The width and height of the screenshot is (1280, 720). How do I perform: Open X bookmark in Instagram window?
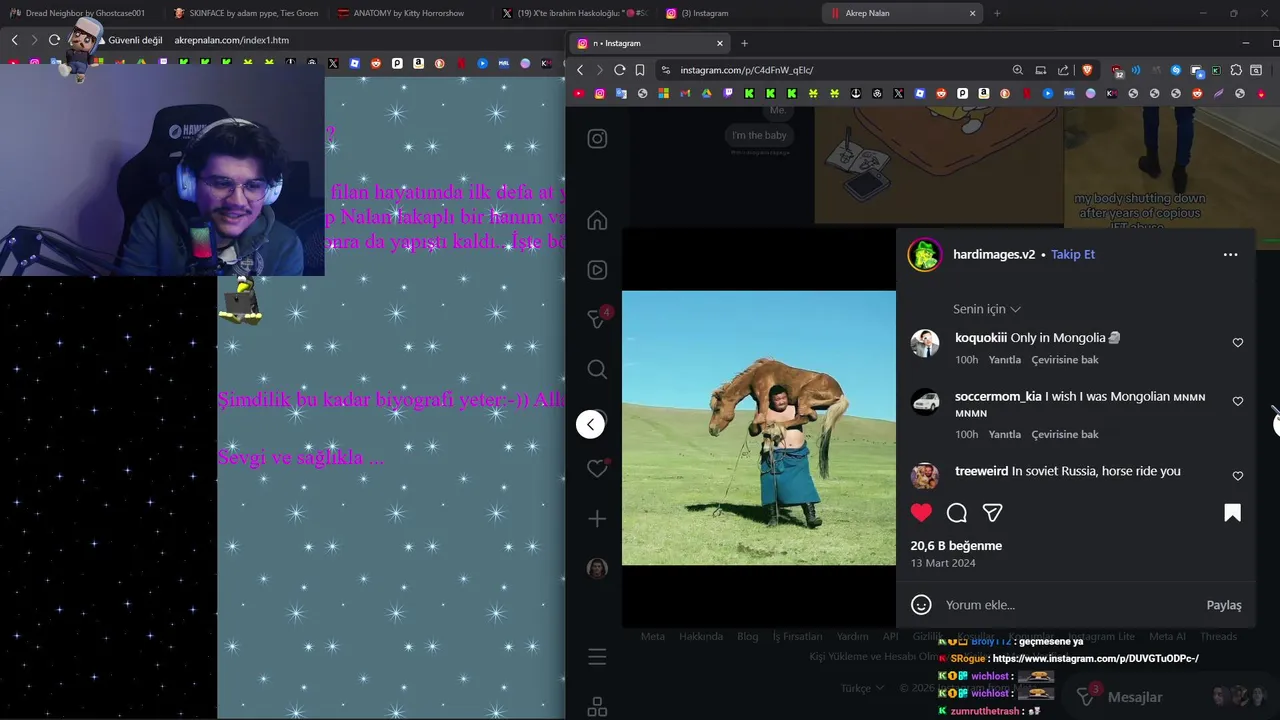click(x=898, y=93)
